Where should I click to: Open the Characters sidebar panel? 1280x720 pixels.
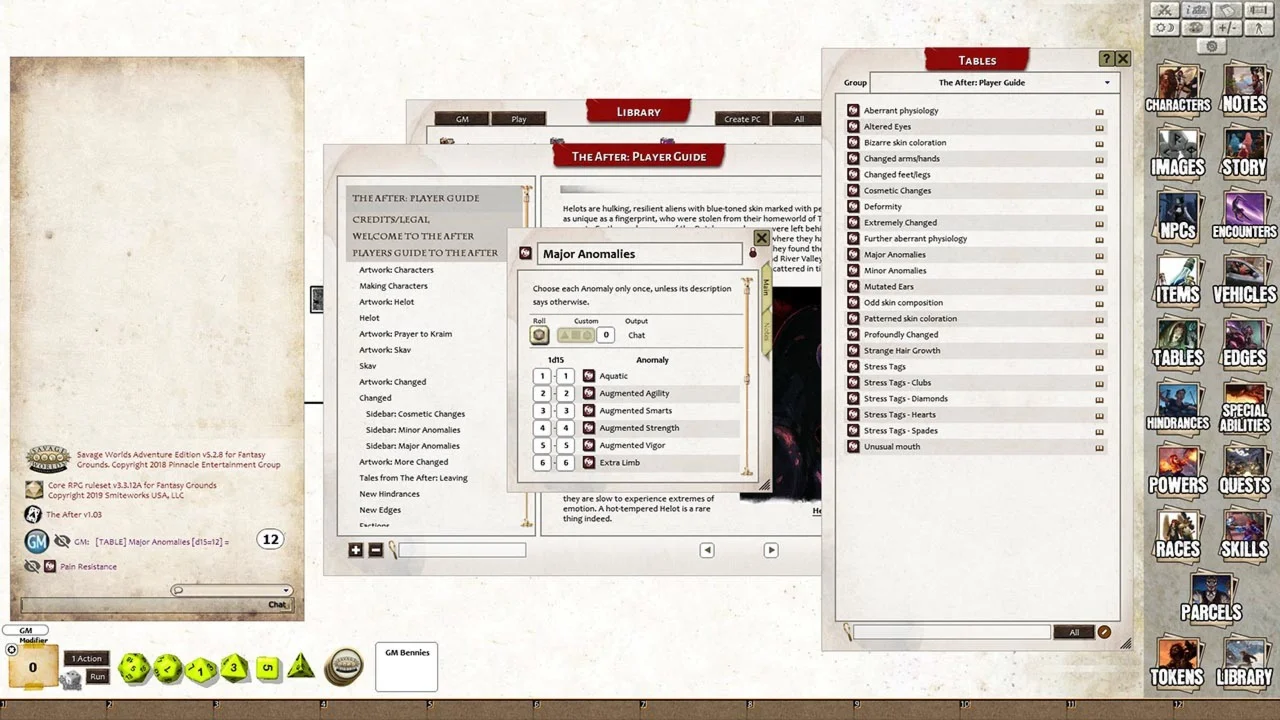coord(1178,90)
